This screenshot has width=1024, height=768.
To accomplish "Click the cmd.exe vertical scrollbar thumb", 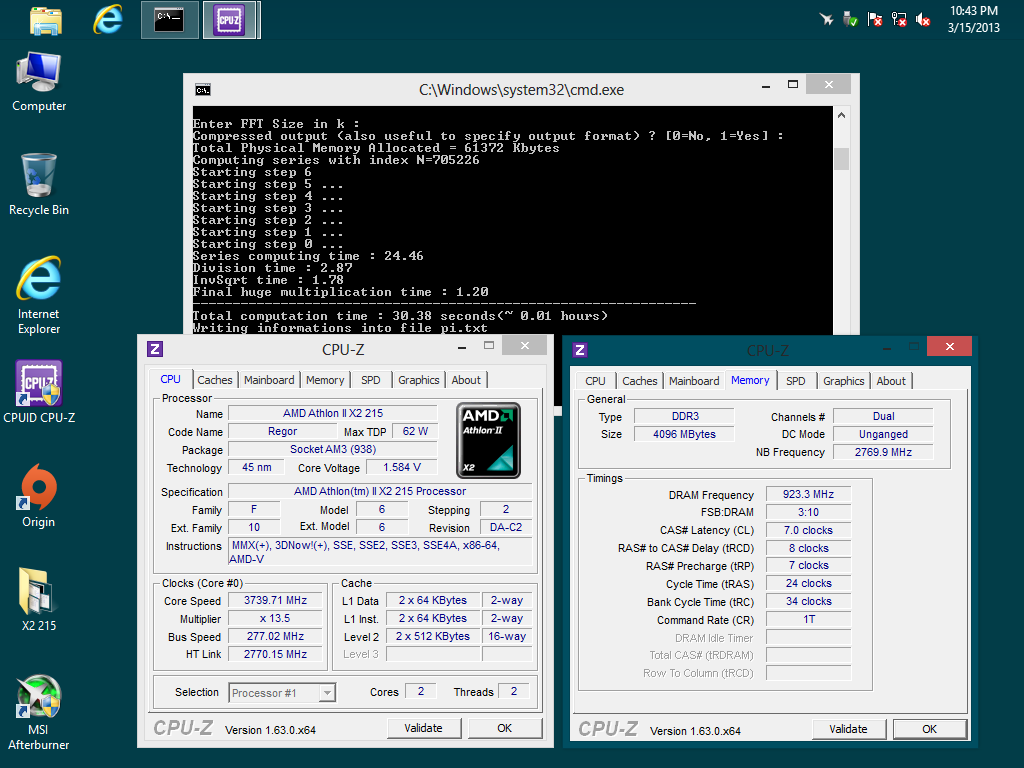I will point(842,159).
